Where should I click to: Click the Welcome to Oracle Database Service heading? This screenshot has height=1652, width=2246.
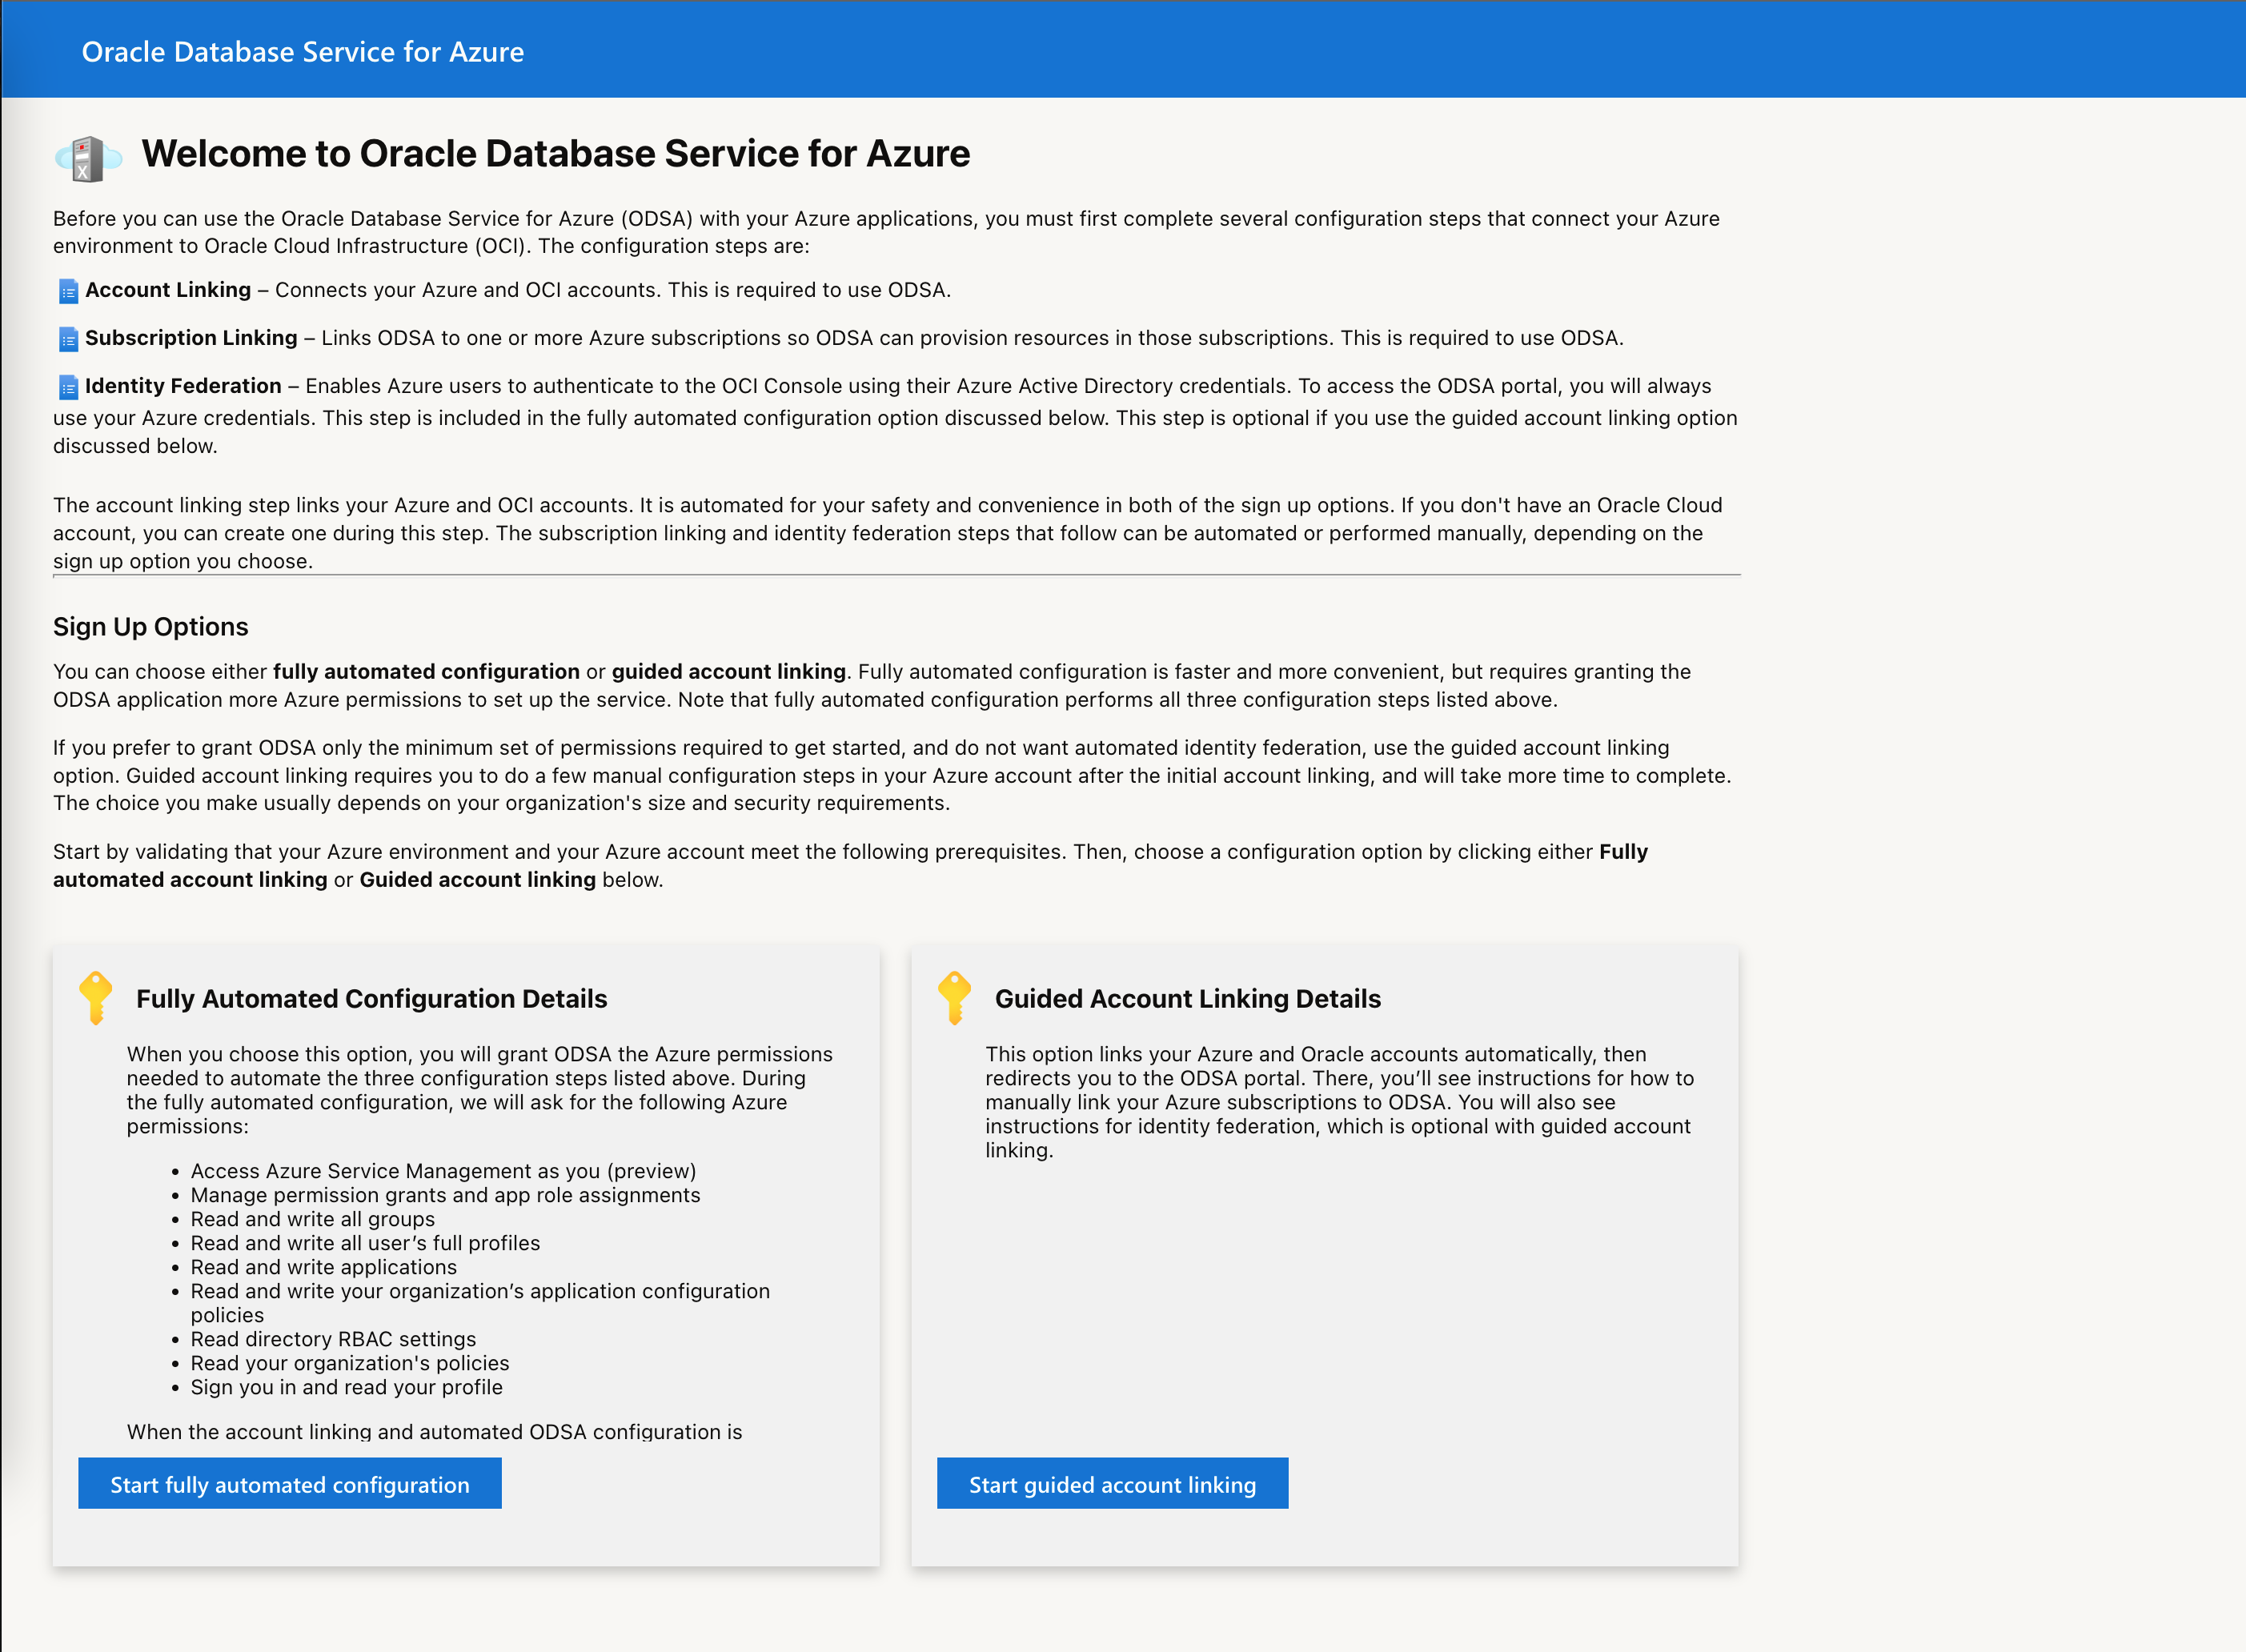(x=556, y=153)
